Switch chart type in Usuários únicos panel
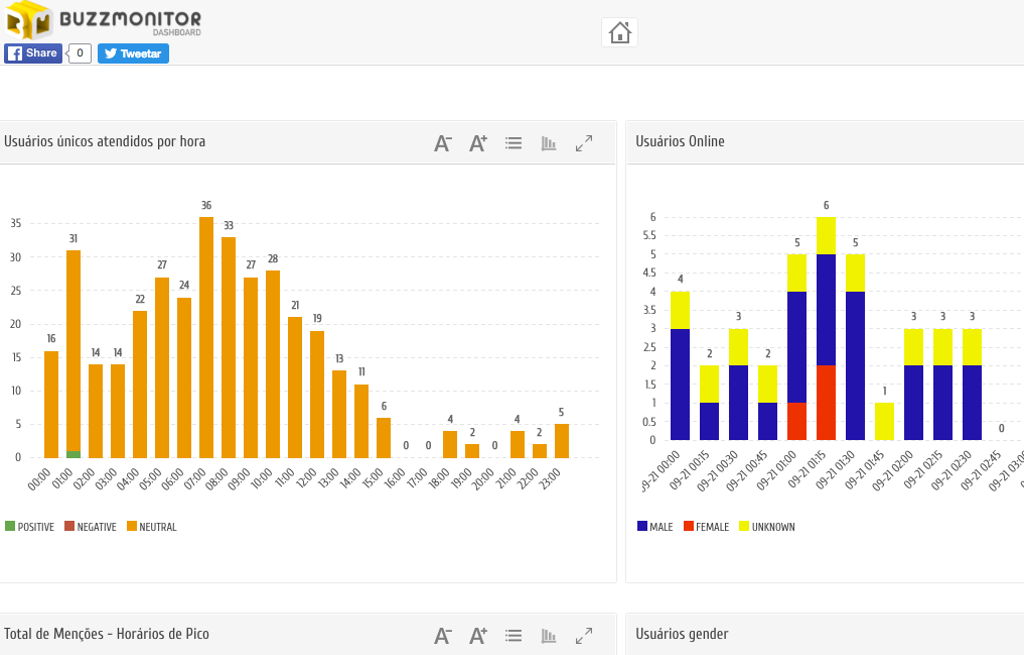Viewport: 1024px width, 655px height. tap(548, 143)
